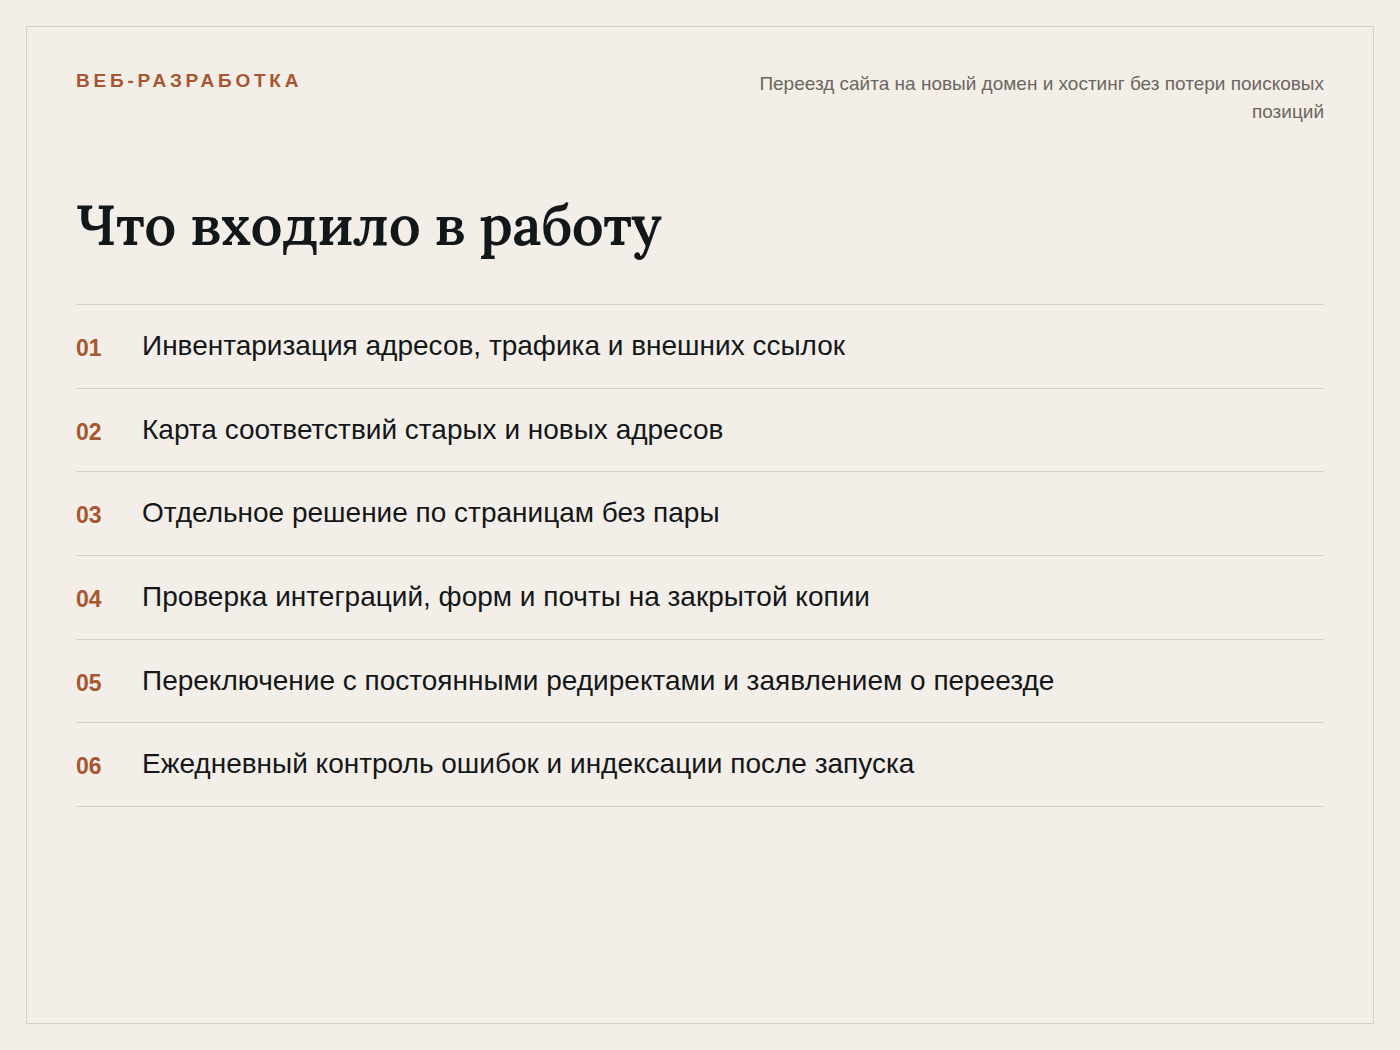Click the subtitle 'Переезд сайта на новый домен…'

[1041, 97]
